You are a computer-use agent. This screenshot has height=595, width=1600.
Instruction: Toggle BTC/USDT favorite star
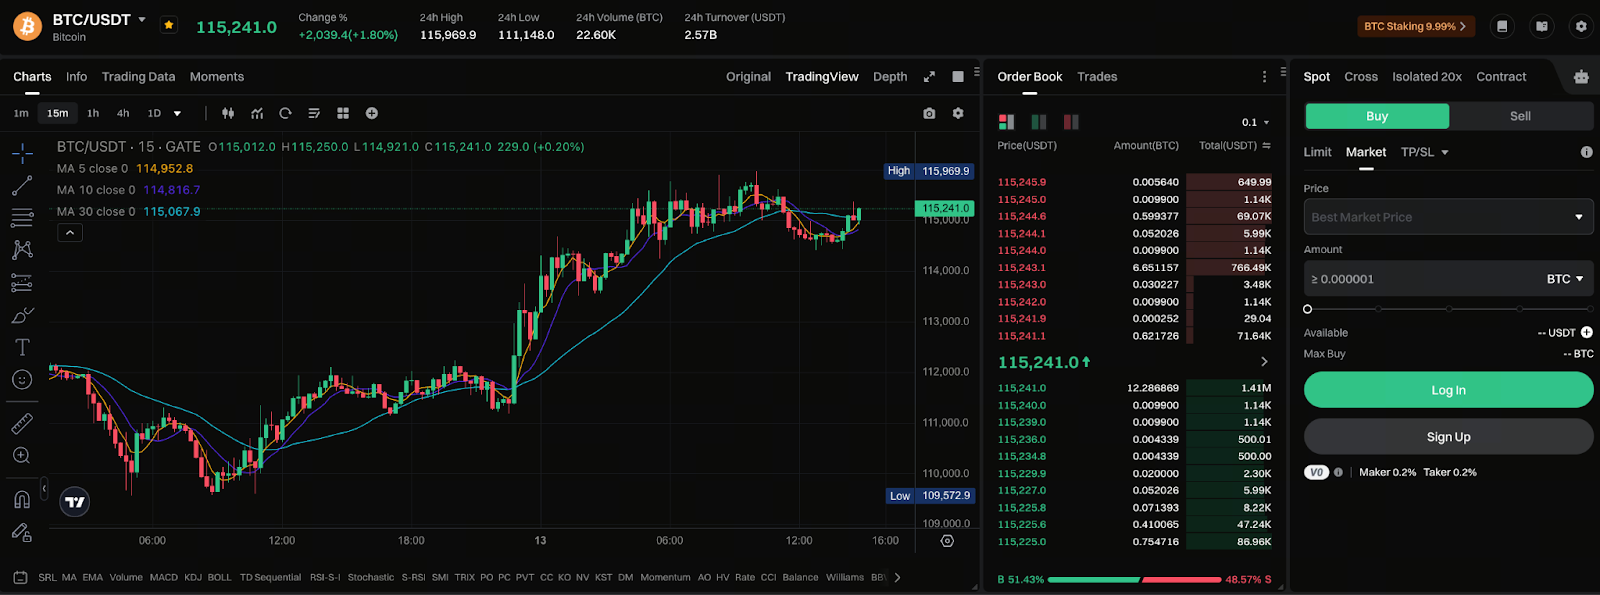tap(169, 25)
